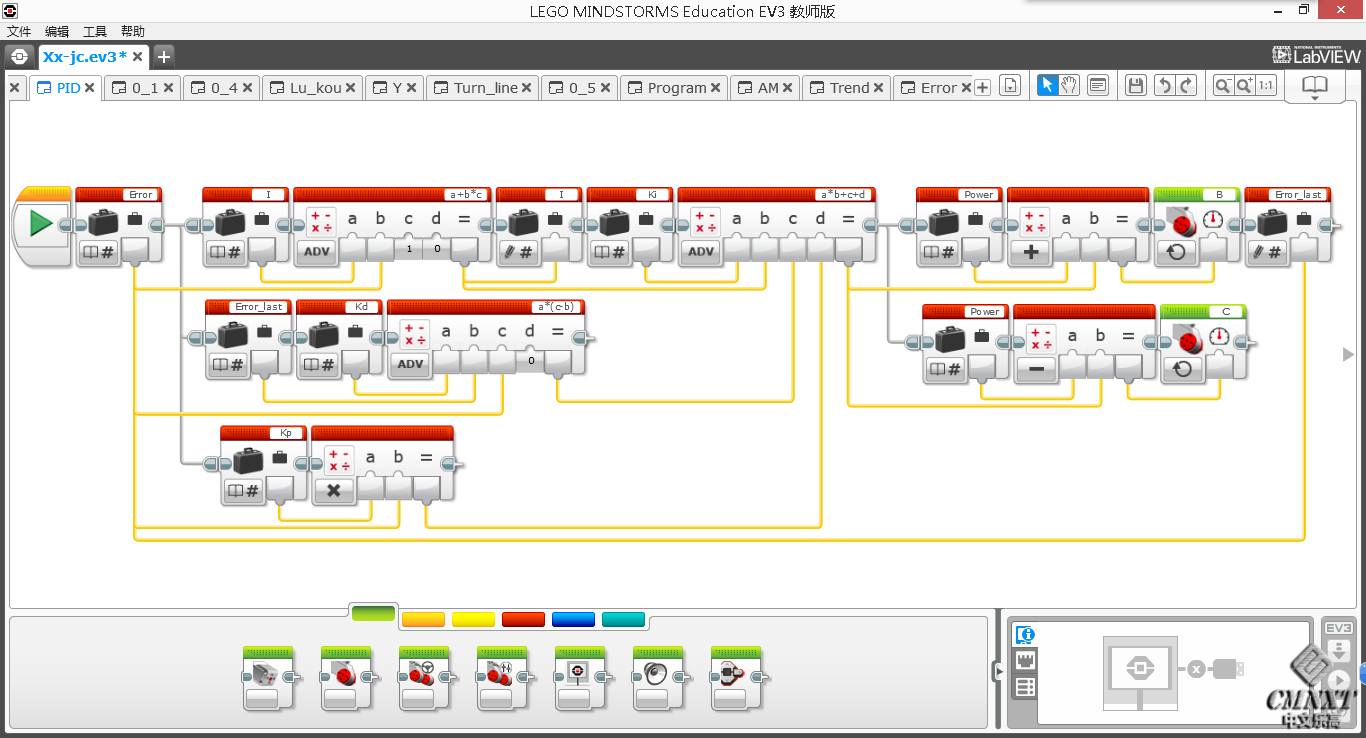Pick the Move Tank palette block

click(502, 678)
